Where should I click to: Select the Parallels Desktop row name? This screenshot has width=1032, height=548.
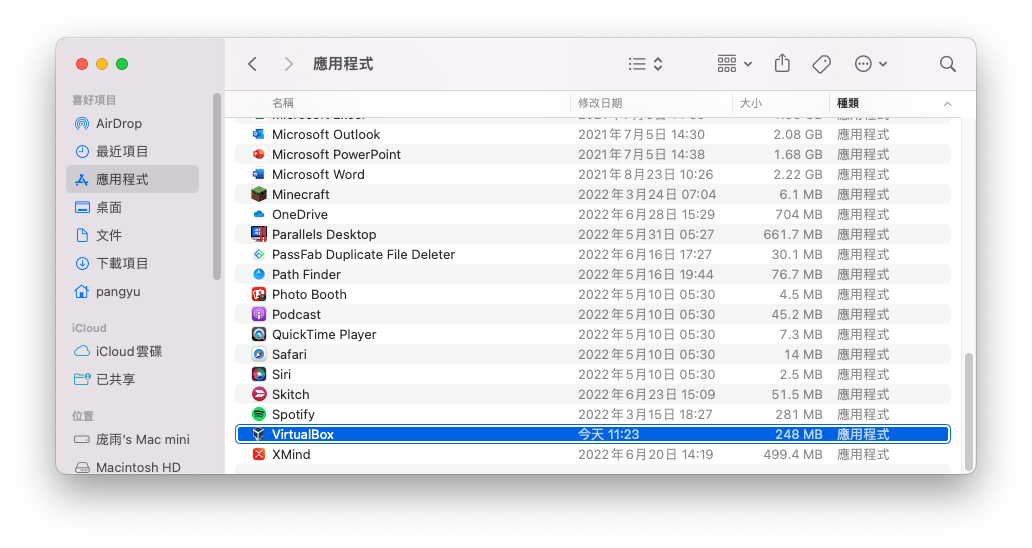tap(324, 234)
